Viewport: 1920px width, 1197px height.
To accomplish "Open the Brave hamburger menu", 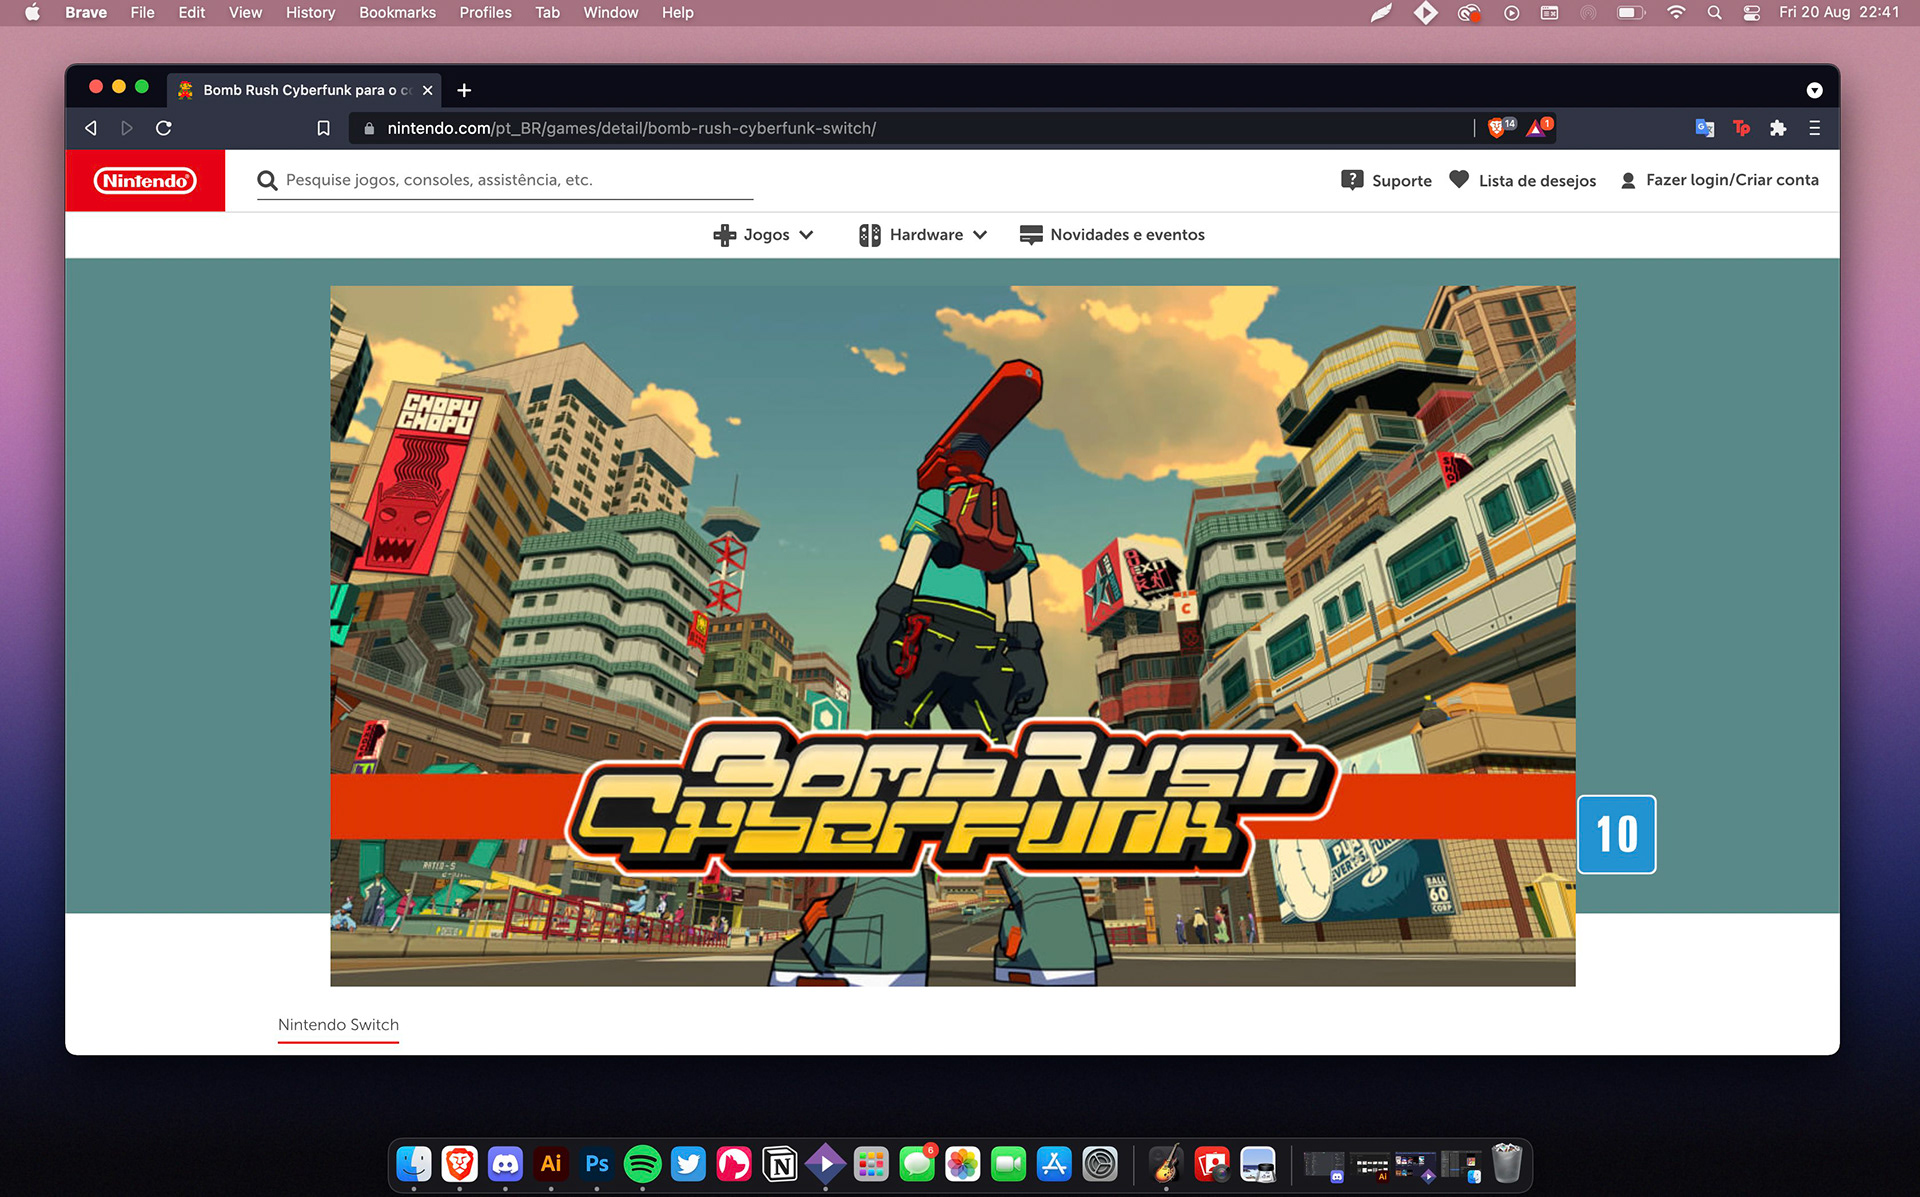I will [x=1814, y=128].
